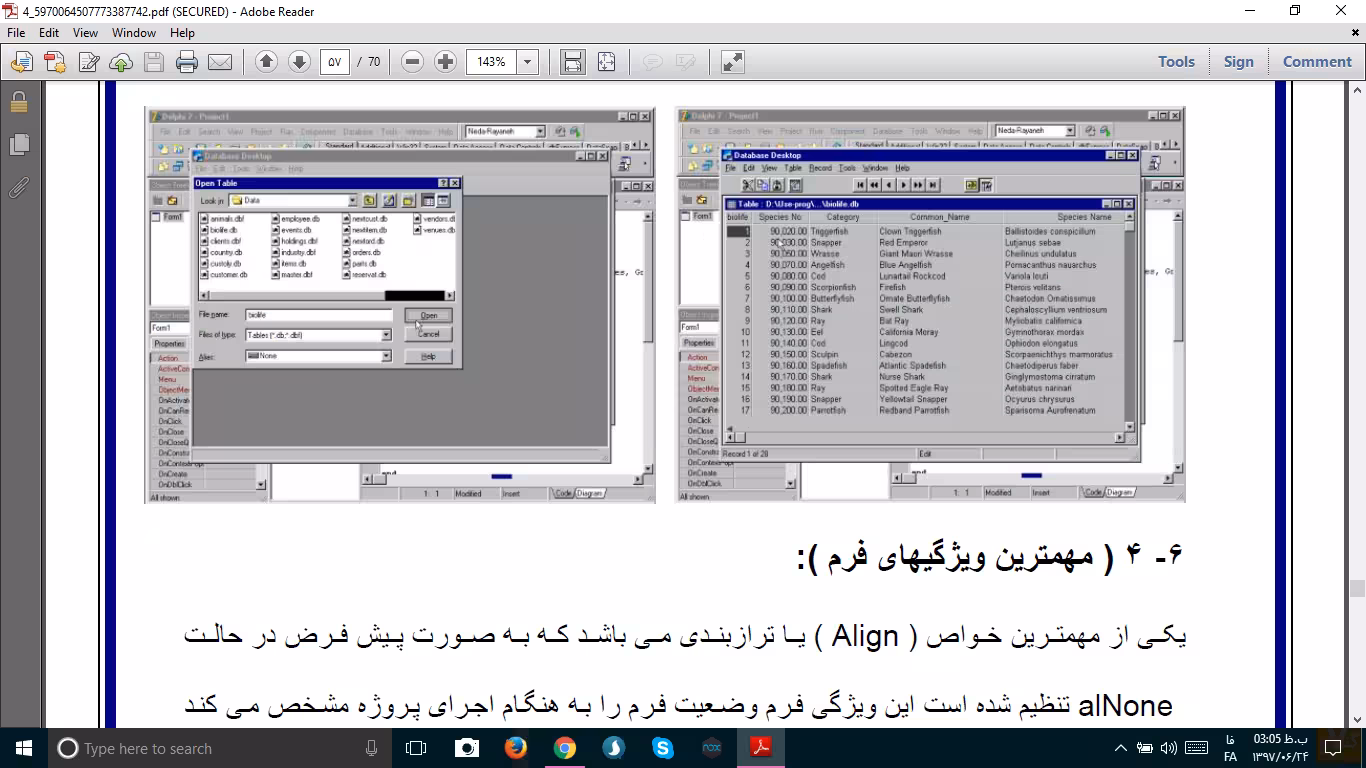1366x768 pixels.
Task: Click the Windows Start button
Action: coord(24,748)
